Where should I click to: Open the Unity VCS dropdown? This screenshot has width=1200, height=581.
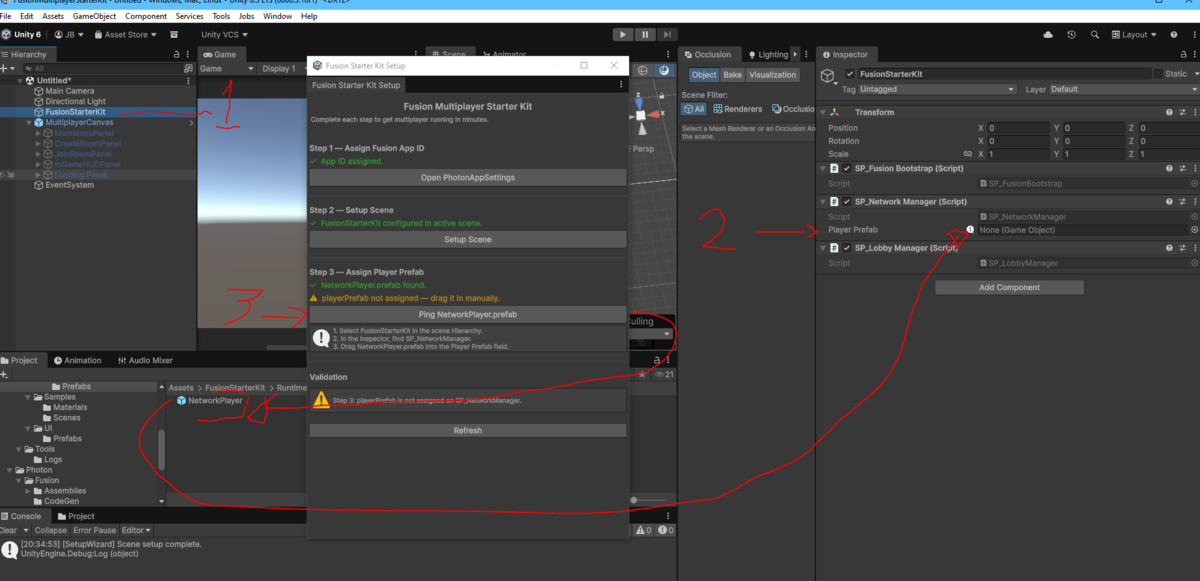point(224,34)
